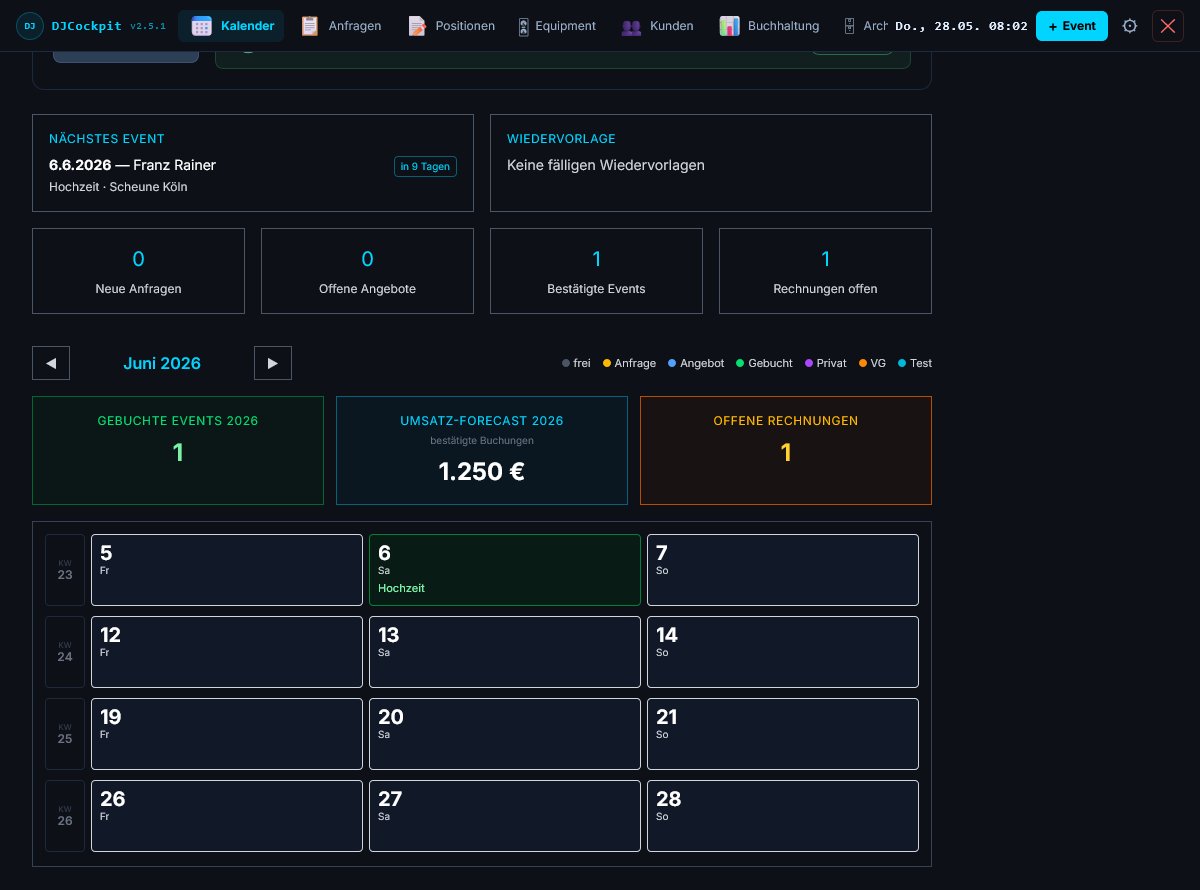Click the Anfragen clipboard icon
The width and height of the screenshot is (1200, 890).
click(x=310, y=26)
